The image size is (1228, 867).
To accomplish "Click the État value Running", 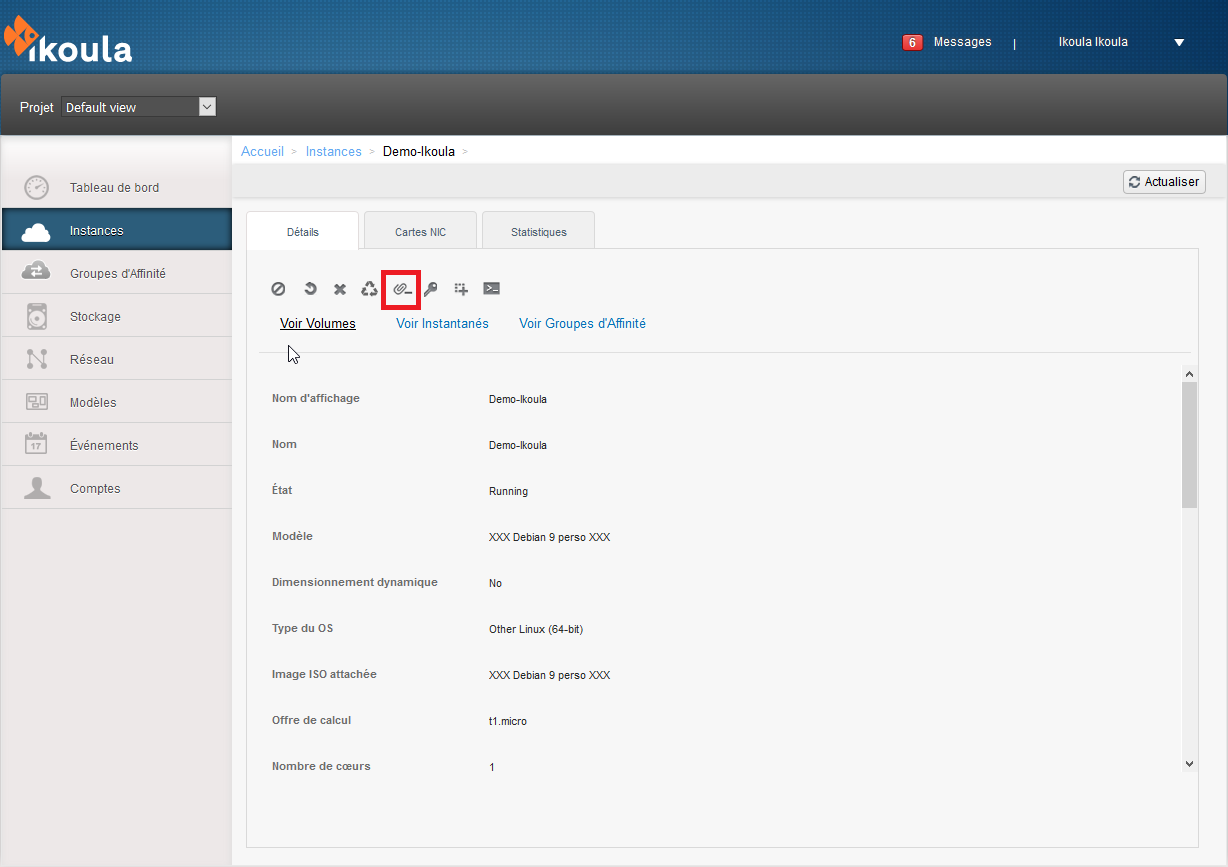I will (508, 491).
